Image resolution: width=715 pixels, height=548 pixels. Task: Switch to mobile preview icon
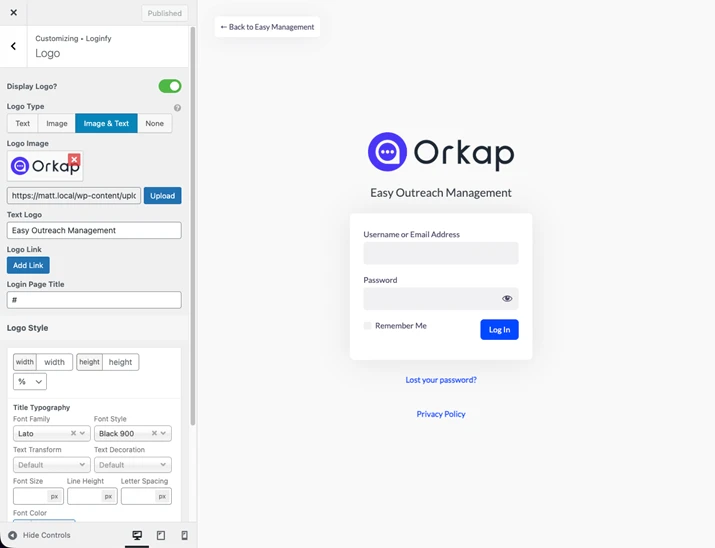tap(185, 535)
